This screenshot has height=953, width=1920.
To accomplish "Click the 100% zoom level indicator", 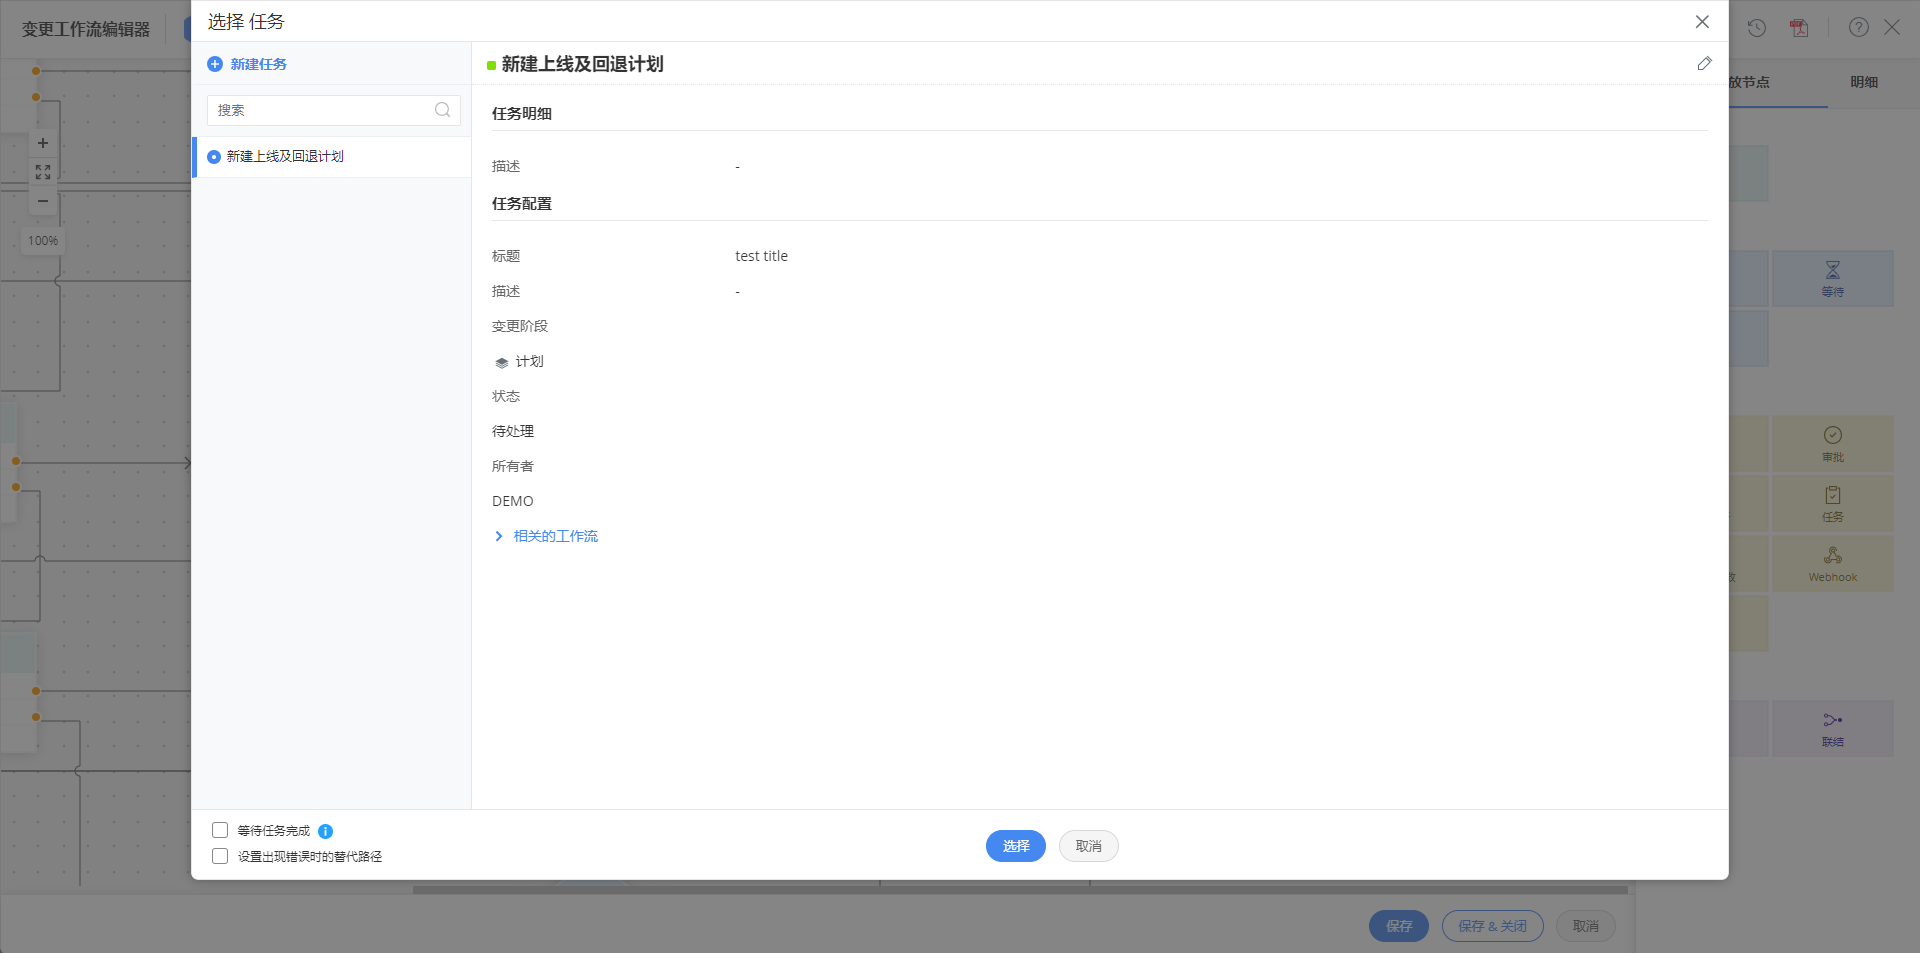I will tap(43, 241).
